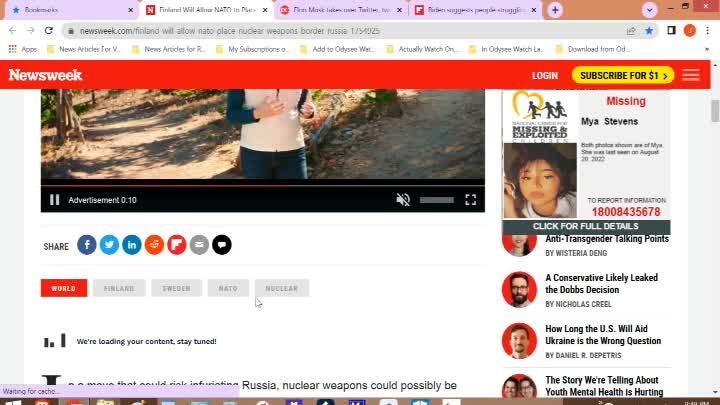This screenshot has height=405, width=720.
Task: Share article on Facebook
Action: [x=87, y=245]
